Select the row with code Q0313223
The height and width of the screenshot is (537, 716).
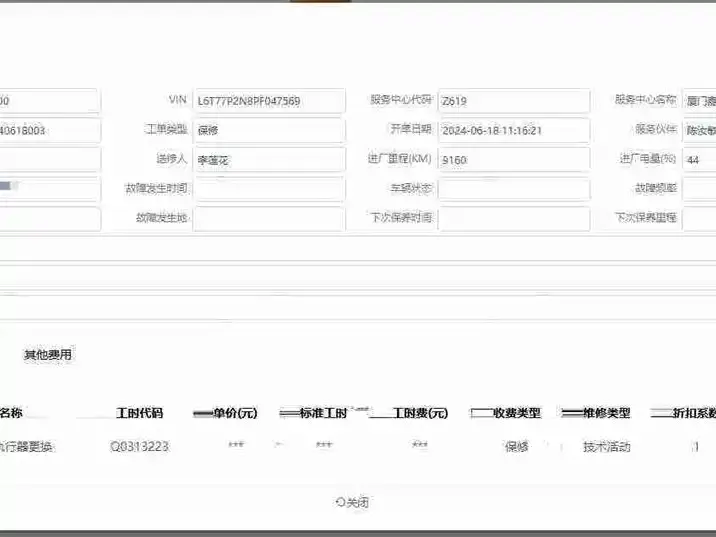point(358,446)
